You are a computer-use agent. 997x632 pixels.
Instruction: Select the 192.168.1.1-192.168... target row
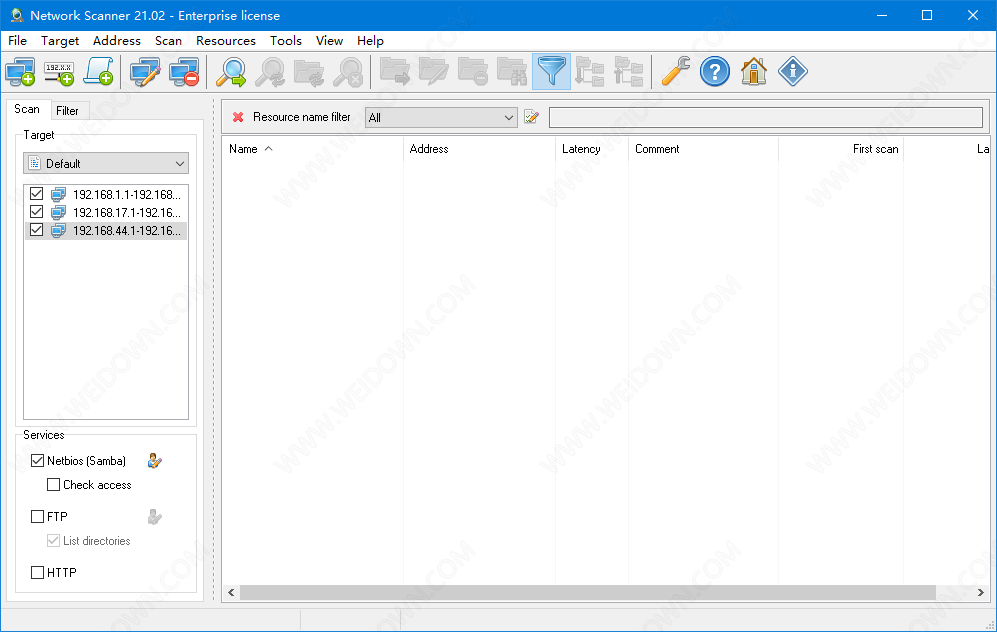tap(106, 194)
